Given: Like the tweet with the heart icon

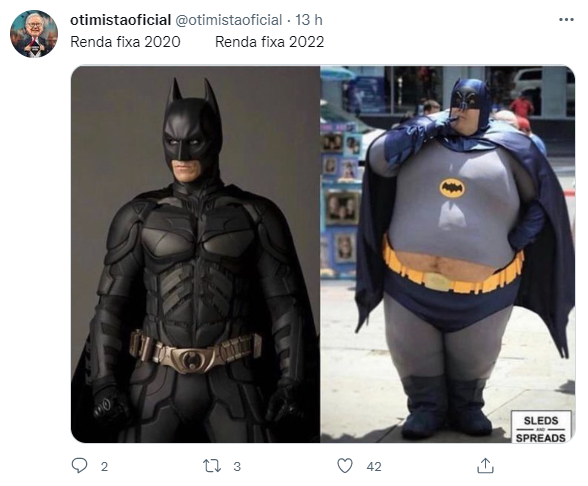Looking at the screenshot, I should [345, 466].
